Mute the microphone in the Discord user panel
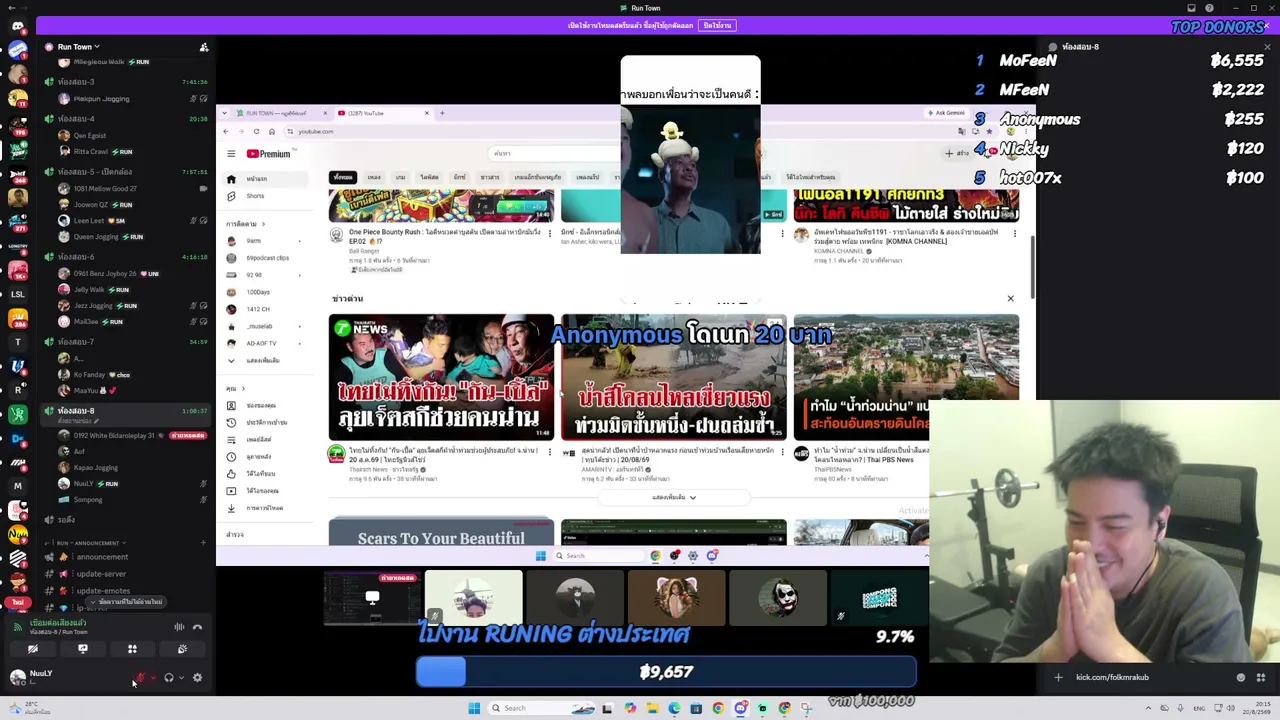The height and width of the screenshot is (720, 1280). (x=140, y=678)
